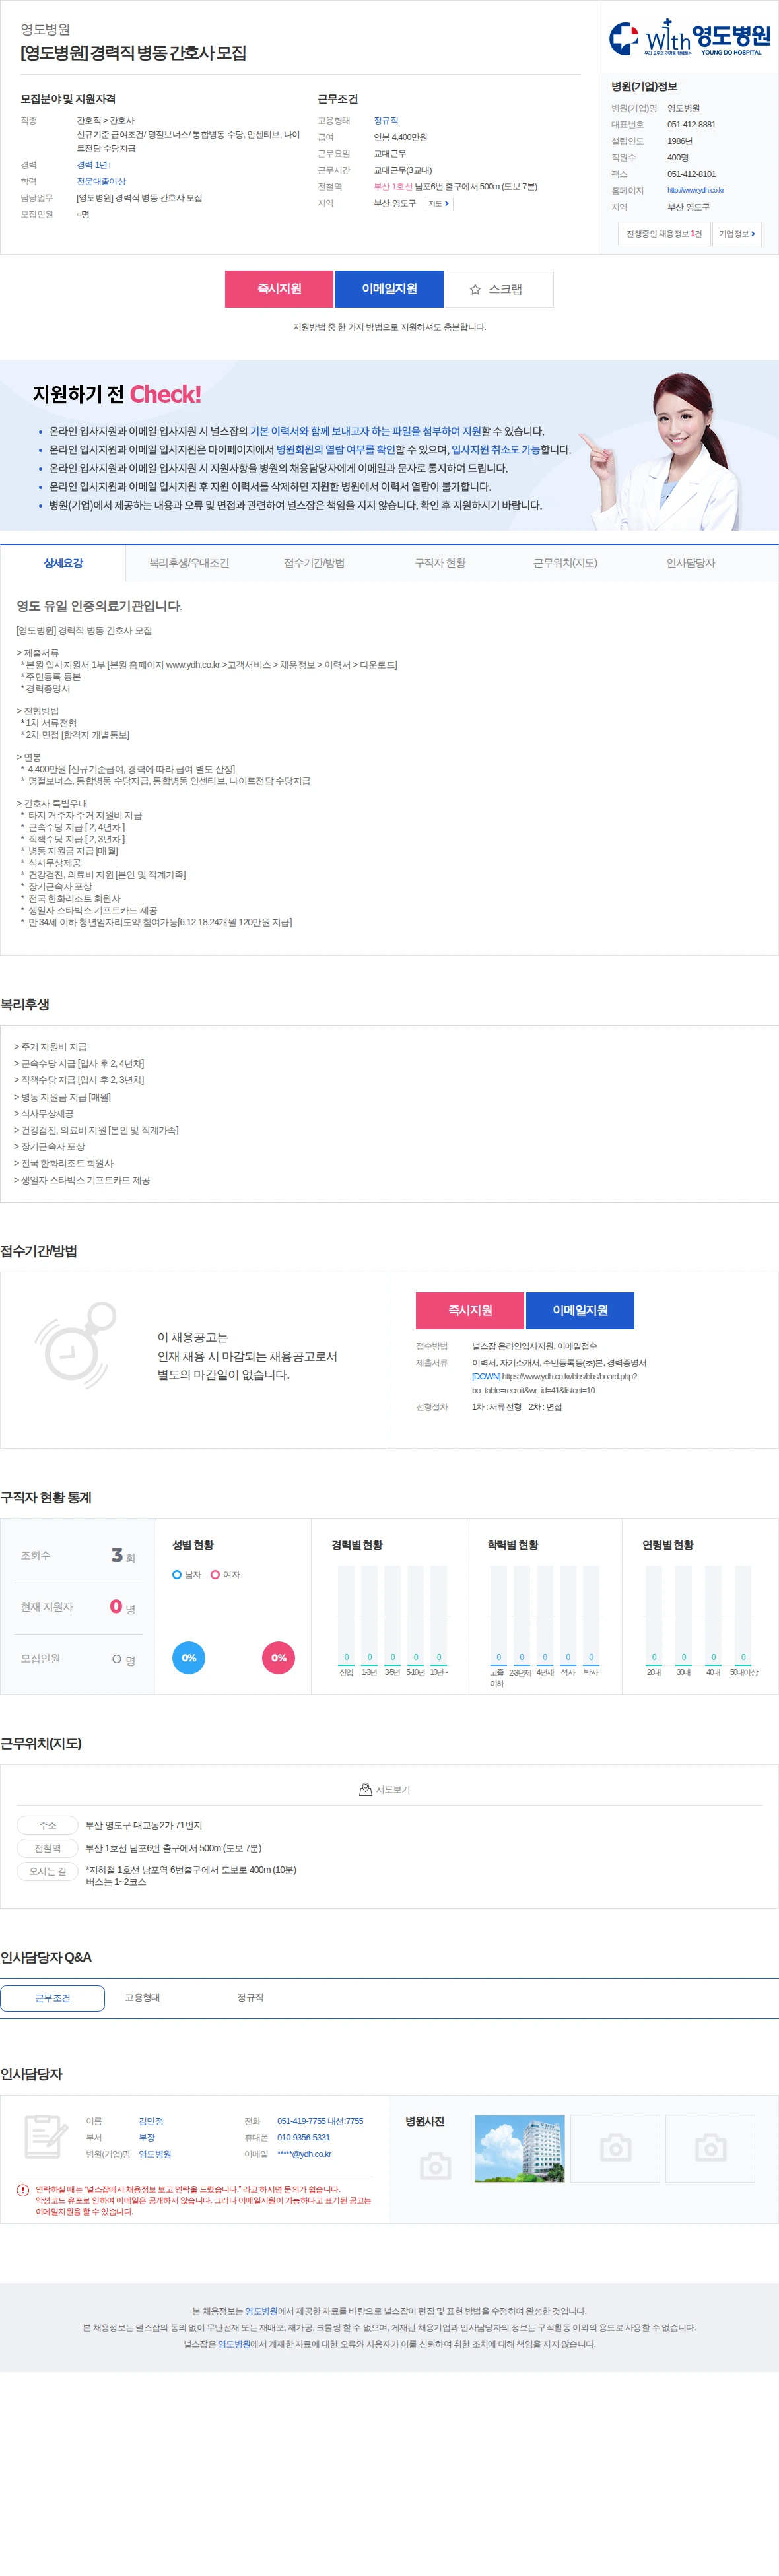Switch to the 상세요강 tab
The height and width of the screenshot is (2576, 779).
(x=63, y=563)
